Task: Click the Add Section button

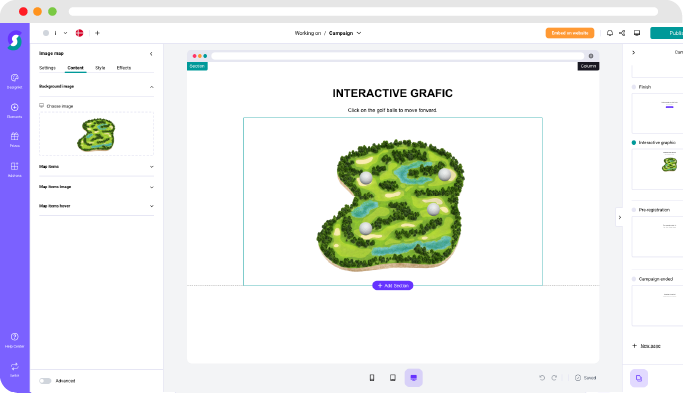Action: (393, 285)
